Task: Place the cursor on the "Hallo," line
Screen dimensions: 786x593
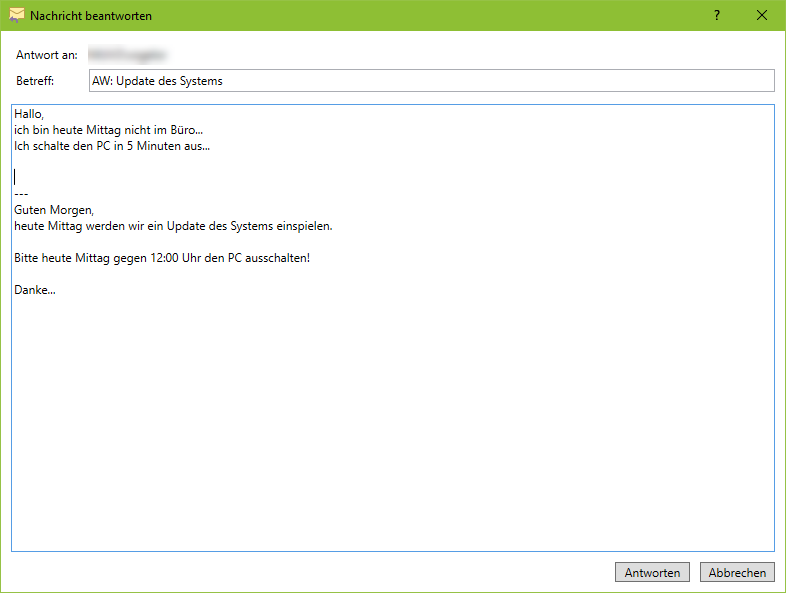Action: [30, 114]
